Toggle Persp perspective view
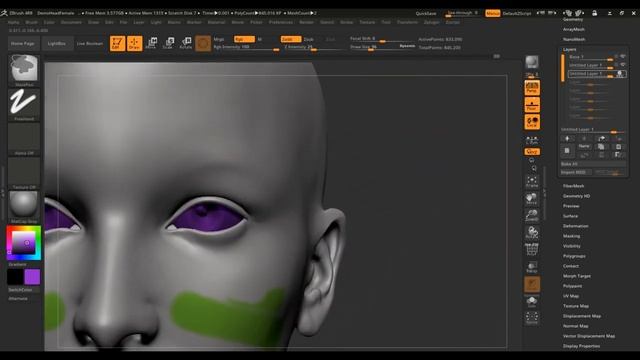Image resolution: width=640 pixels, height=360 pixels. point(532,88)
